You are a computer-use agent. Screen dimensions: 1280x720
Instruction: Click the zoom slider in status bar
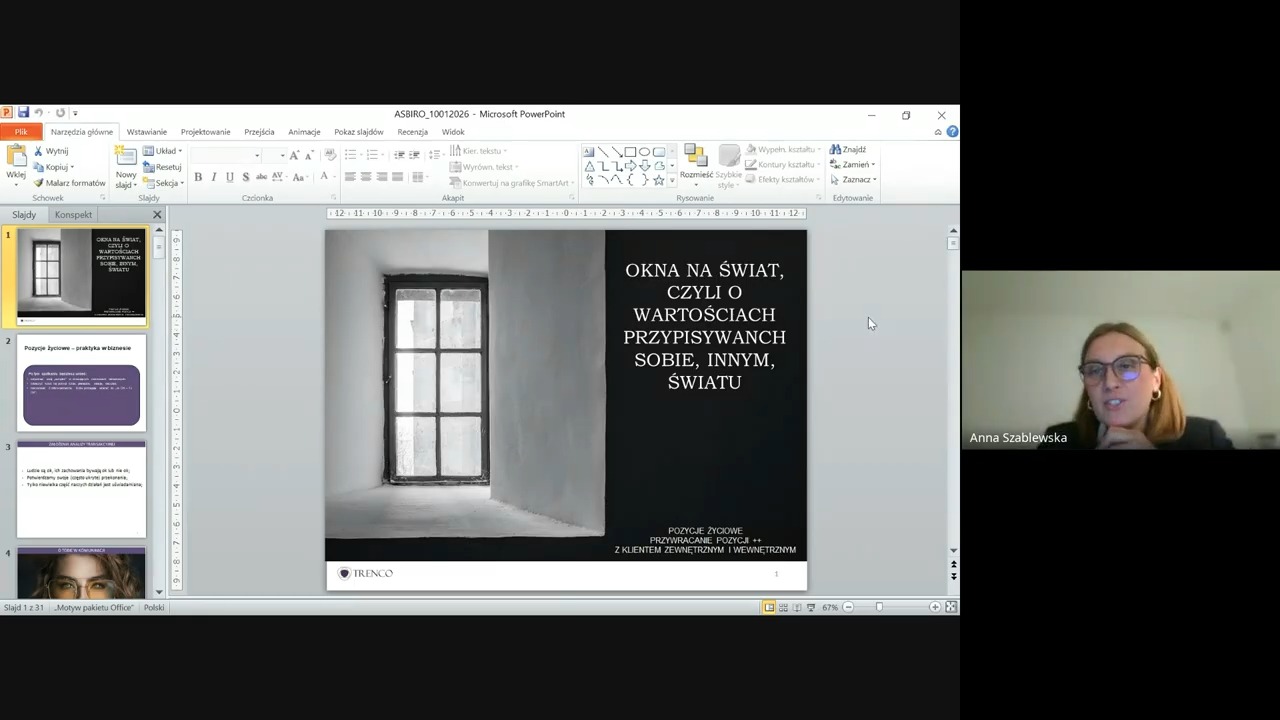click(879, 607)
